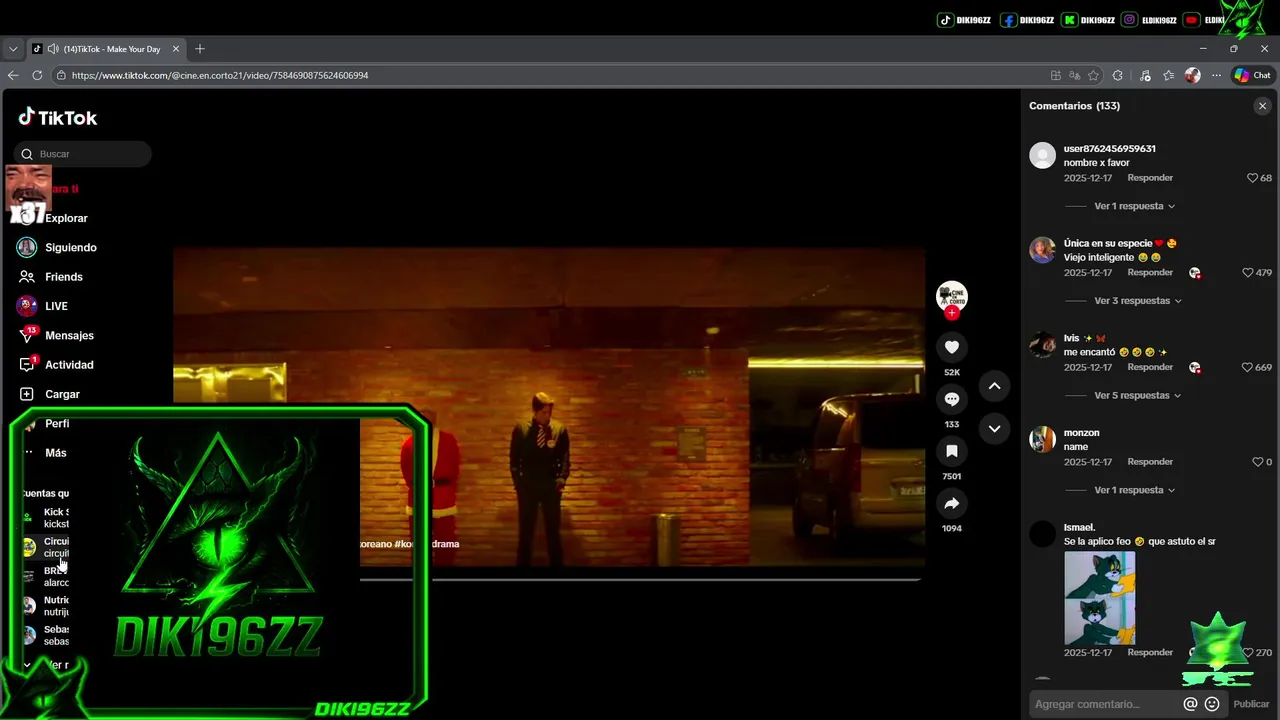
Task: Open the browser extensions puzzle icon
Action: pos(1118,75)
